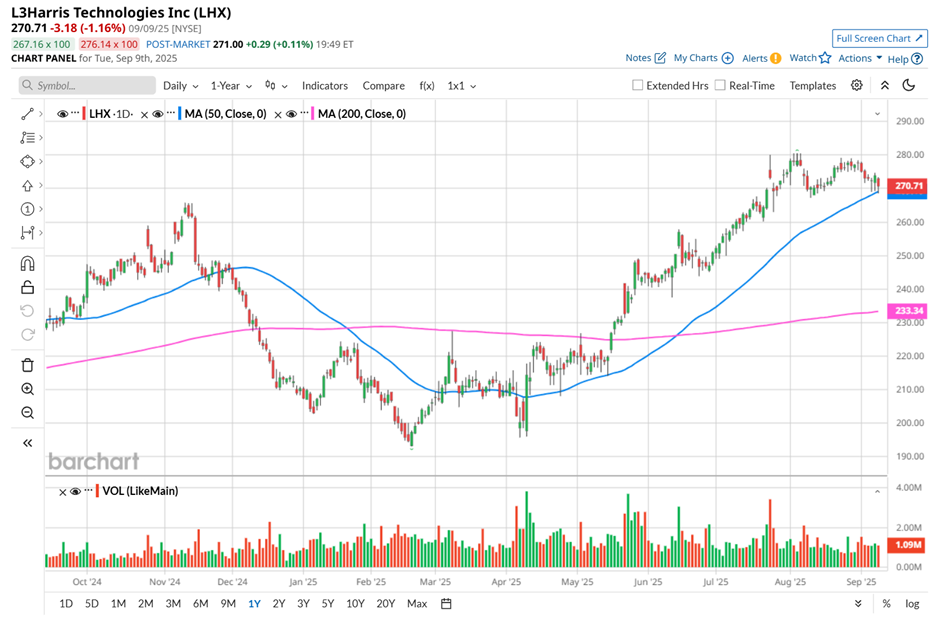The height and width of the screenshot is (617, 940).
Task: Remove the VOL indicator
Action: point(62,492)
